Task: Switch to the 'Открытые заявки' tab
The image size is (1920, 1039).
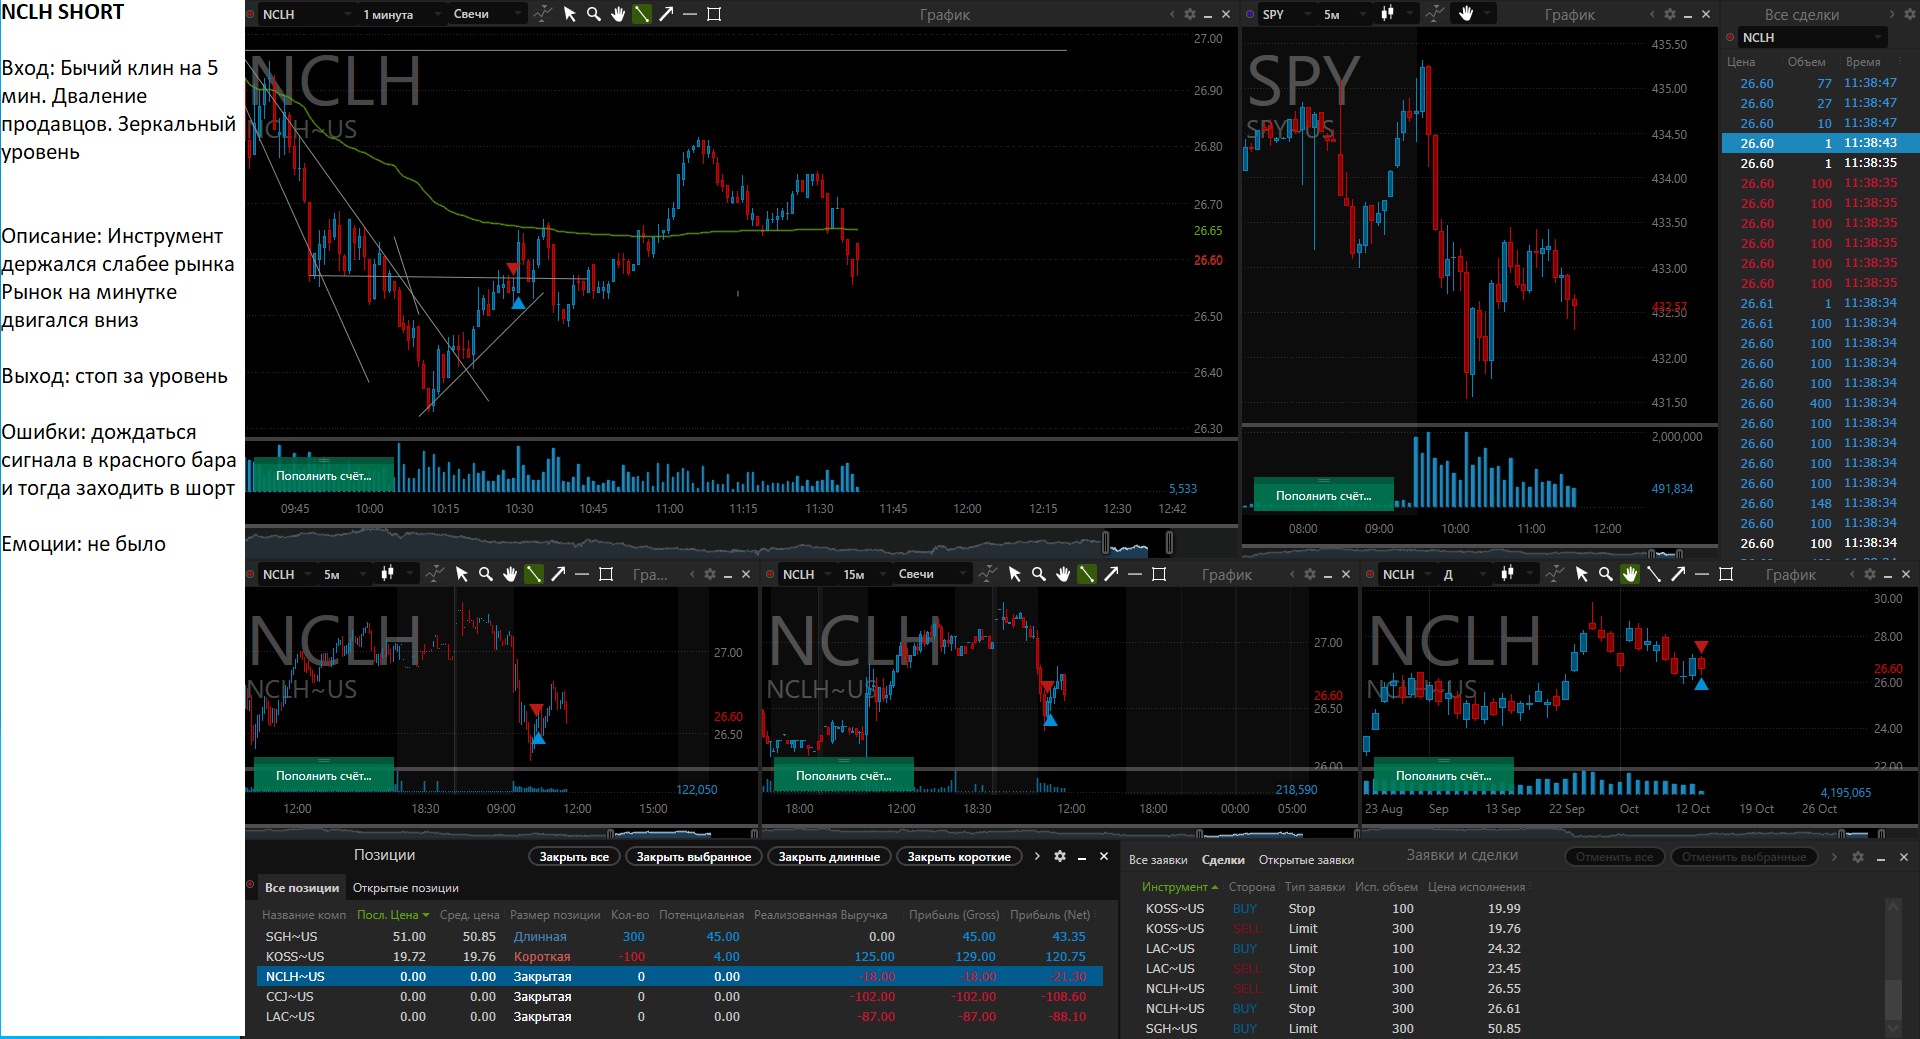Action: (x=1306, y=860)
